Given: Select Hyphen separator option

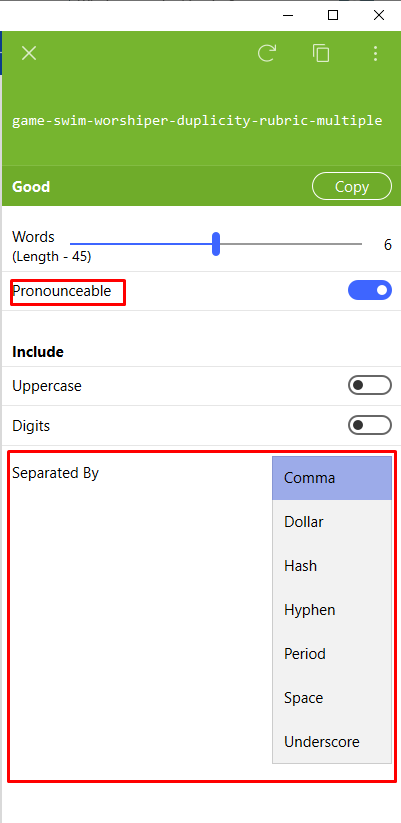Looking at the screenshot, I should (x=332, y=610).
